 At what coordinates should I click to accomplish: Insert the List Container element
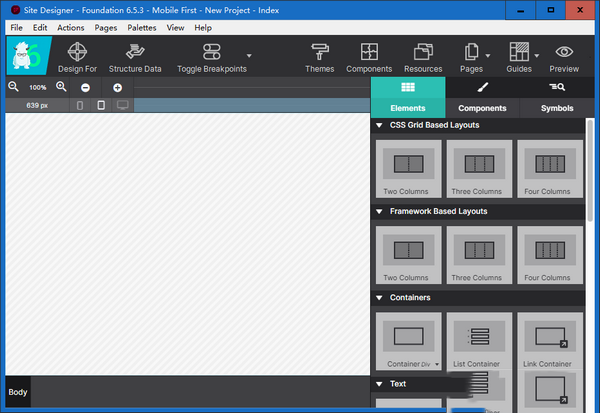click(479, 342)
